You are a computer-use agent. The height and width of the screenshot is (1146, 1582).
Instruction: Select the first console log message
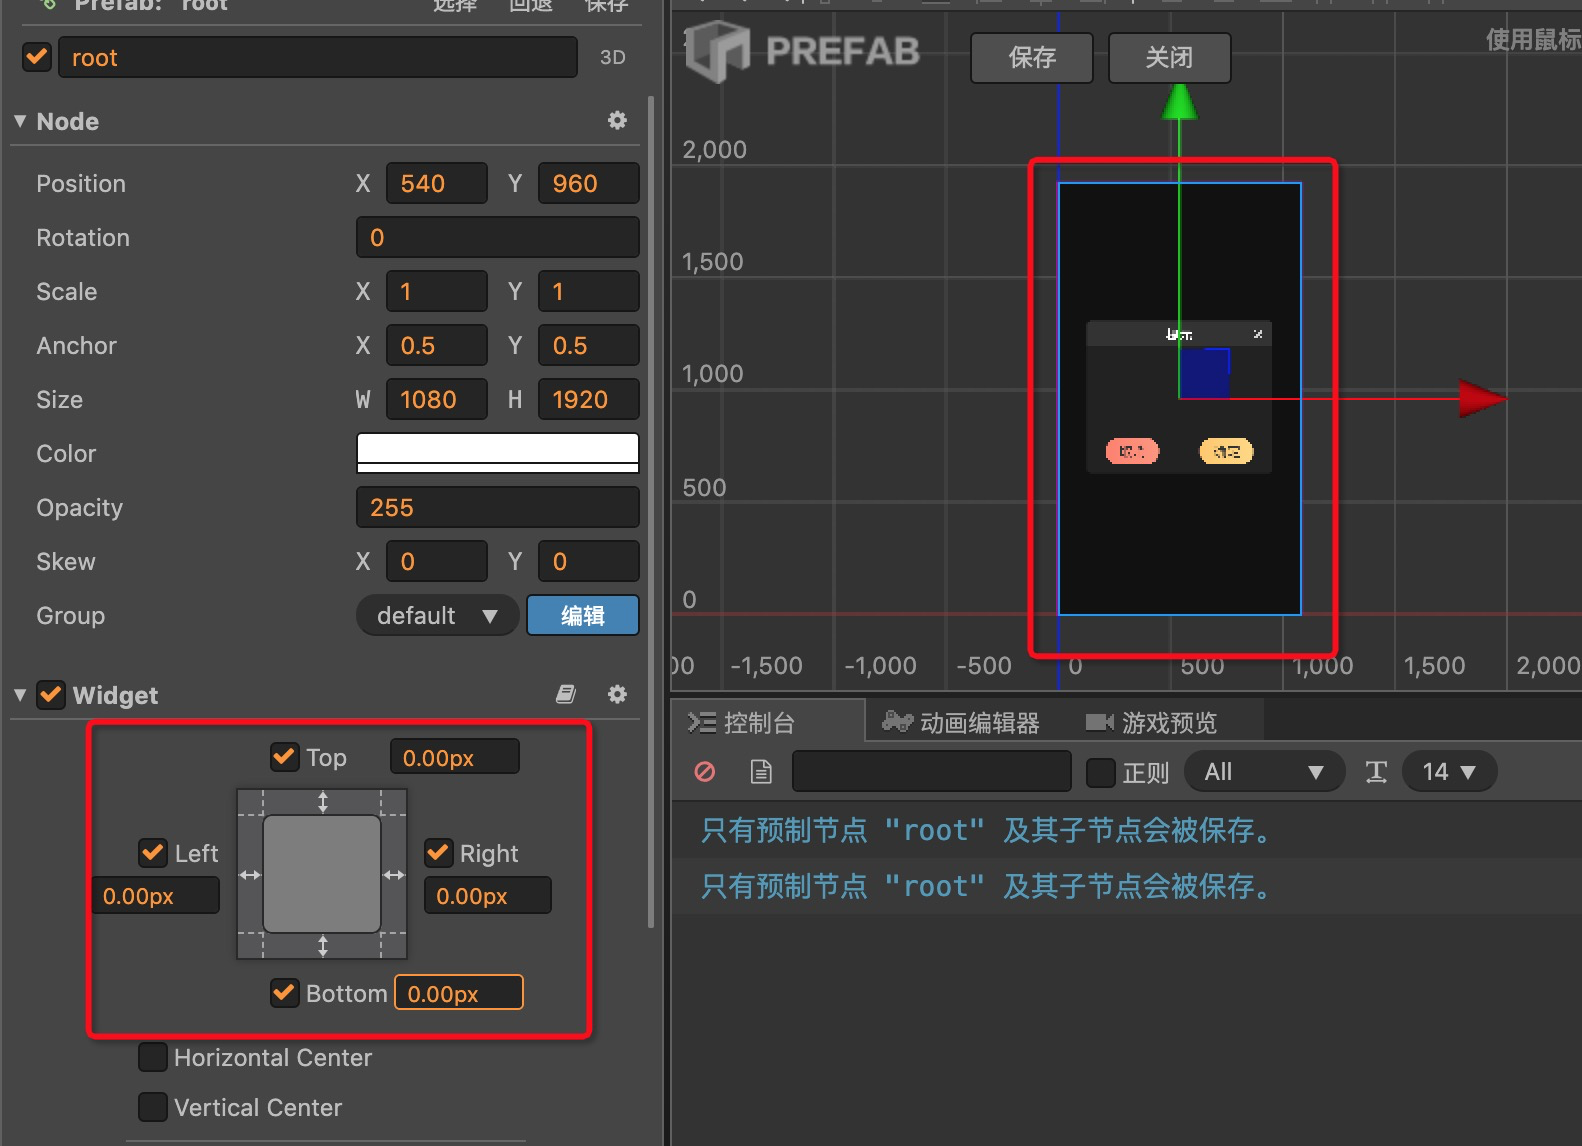click(x=1126, y=830)
